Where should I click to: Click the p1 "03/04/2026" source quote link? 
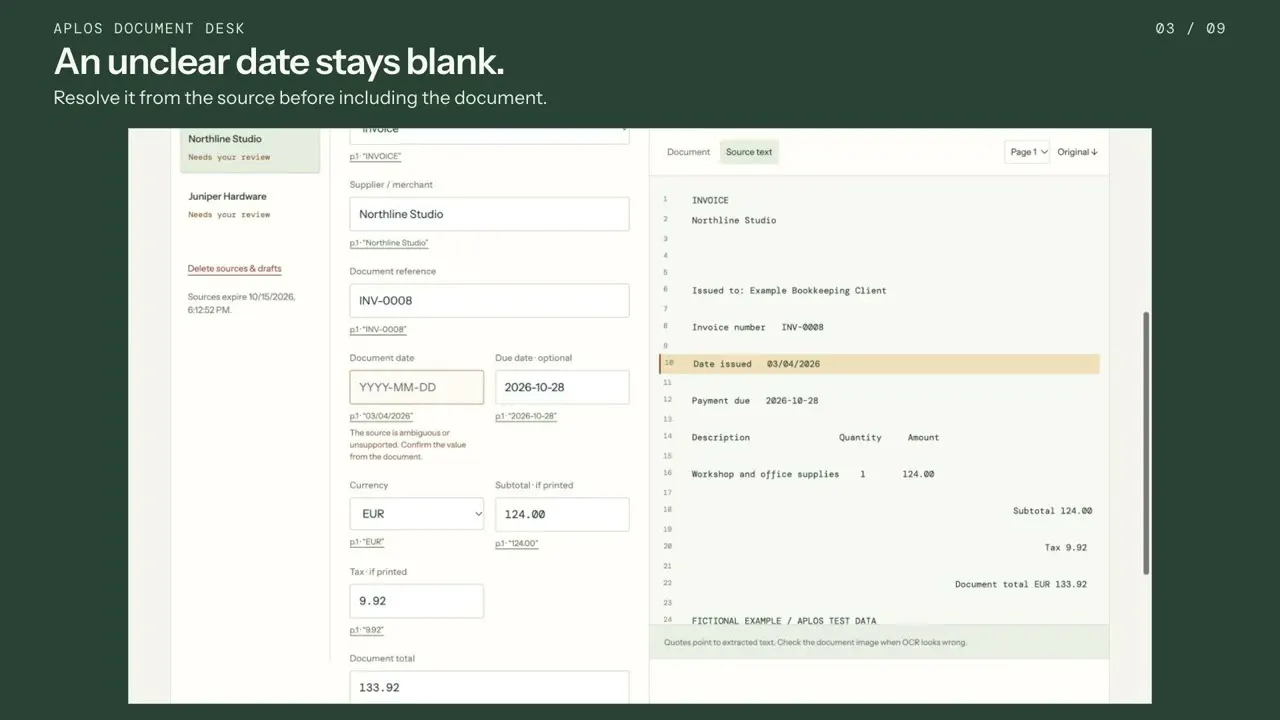click(381, 416)
